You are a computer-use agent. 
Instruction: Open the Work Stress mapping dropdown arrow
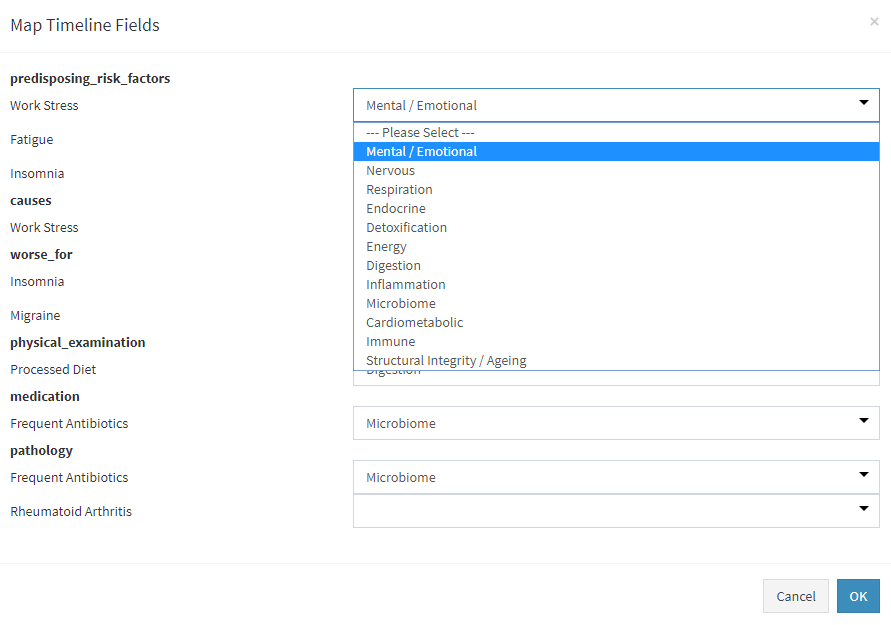[862, 105]
